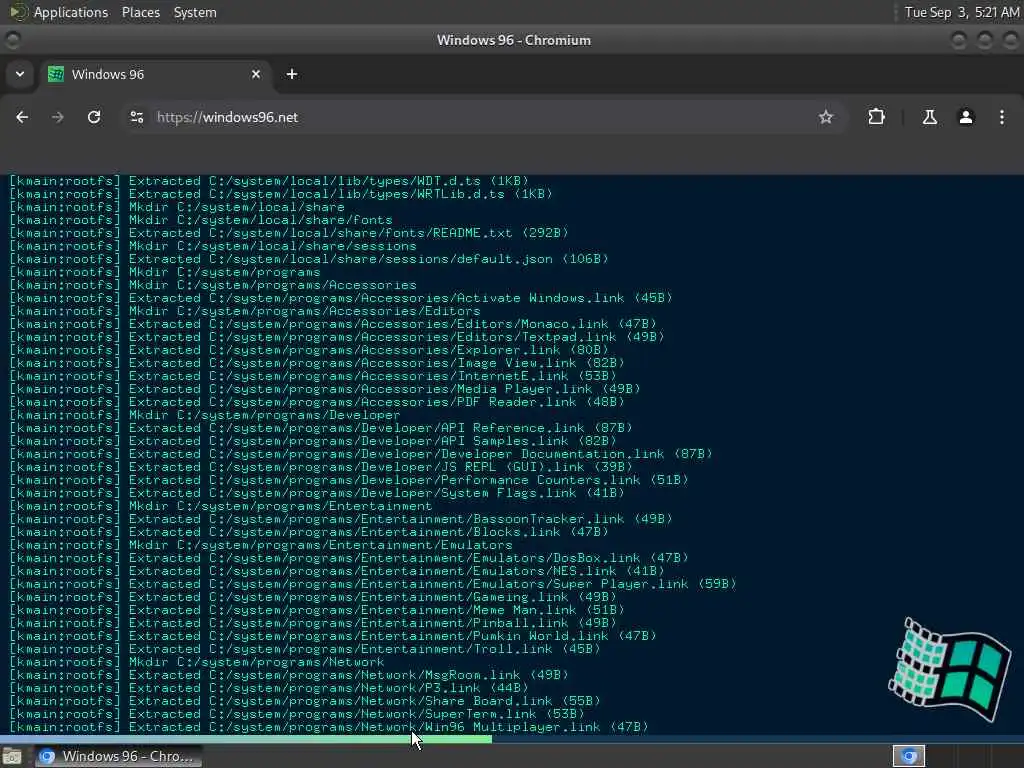The image size is (1024, 768).
Task: Click the log line for Troll.link
Action: point(304,649)
